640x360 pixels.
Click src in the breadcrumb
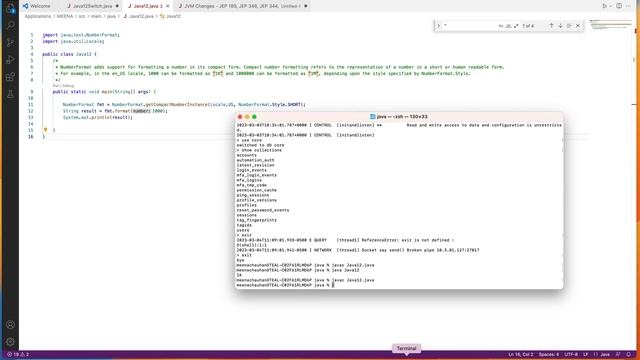click(82, 16)
